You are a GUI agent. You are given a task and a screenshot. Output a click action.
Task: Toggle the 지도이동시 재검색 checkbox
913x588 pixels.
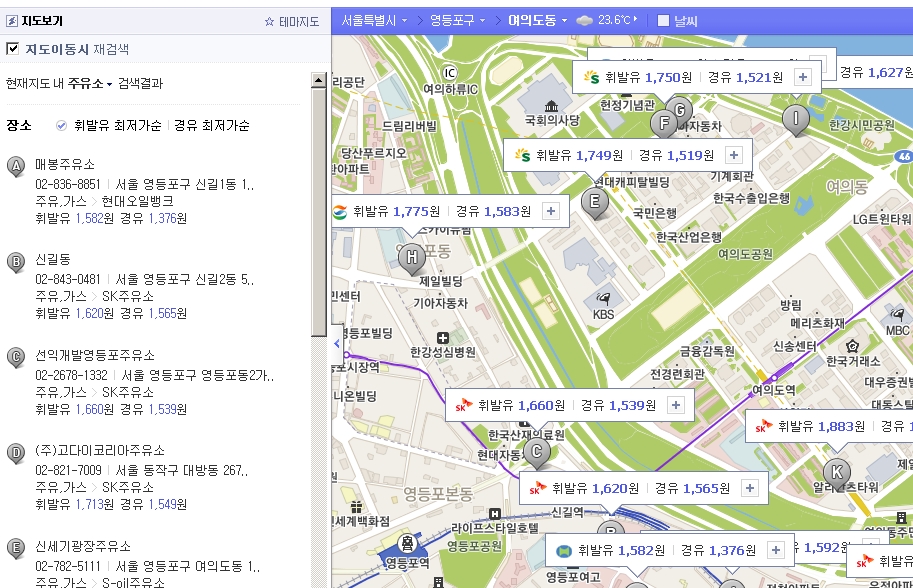tap(12, 48)
